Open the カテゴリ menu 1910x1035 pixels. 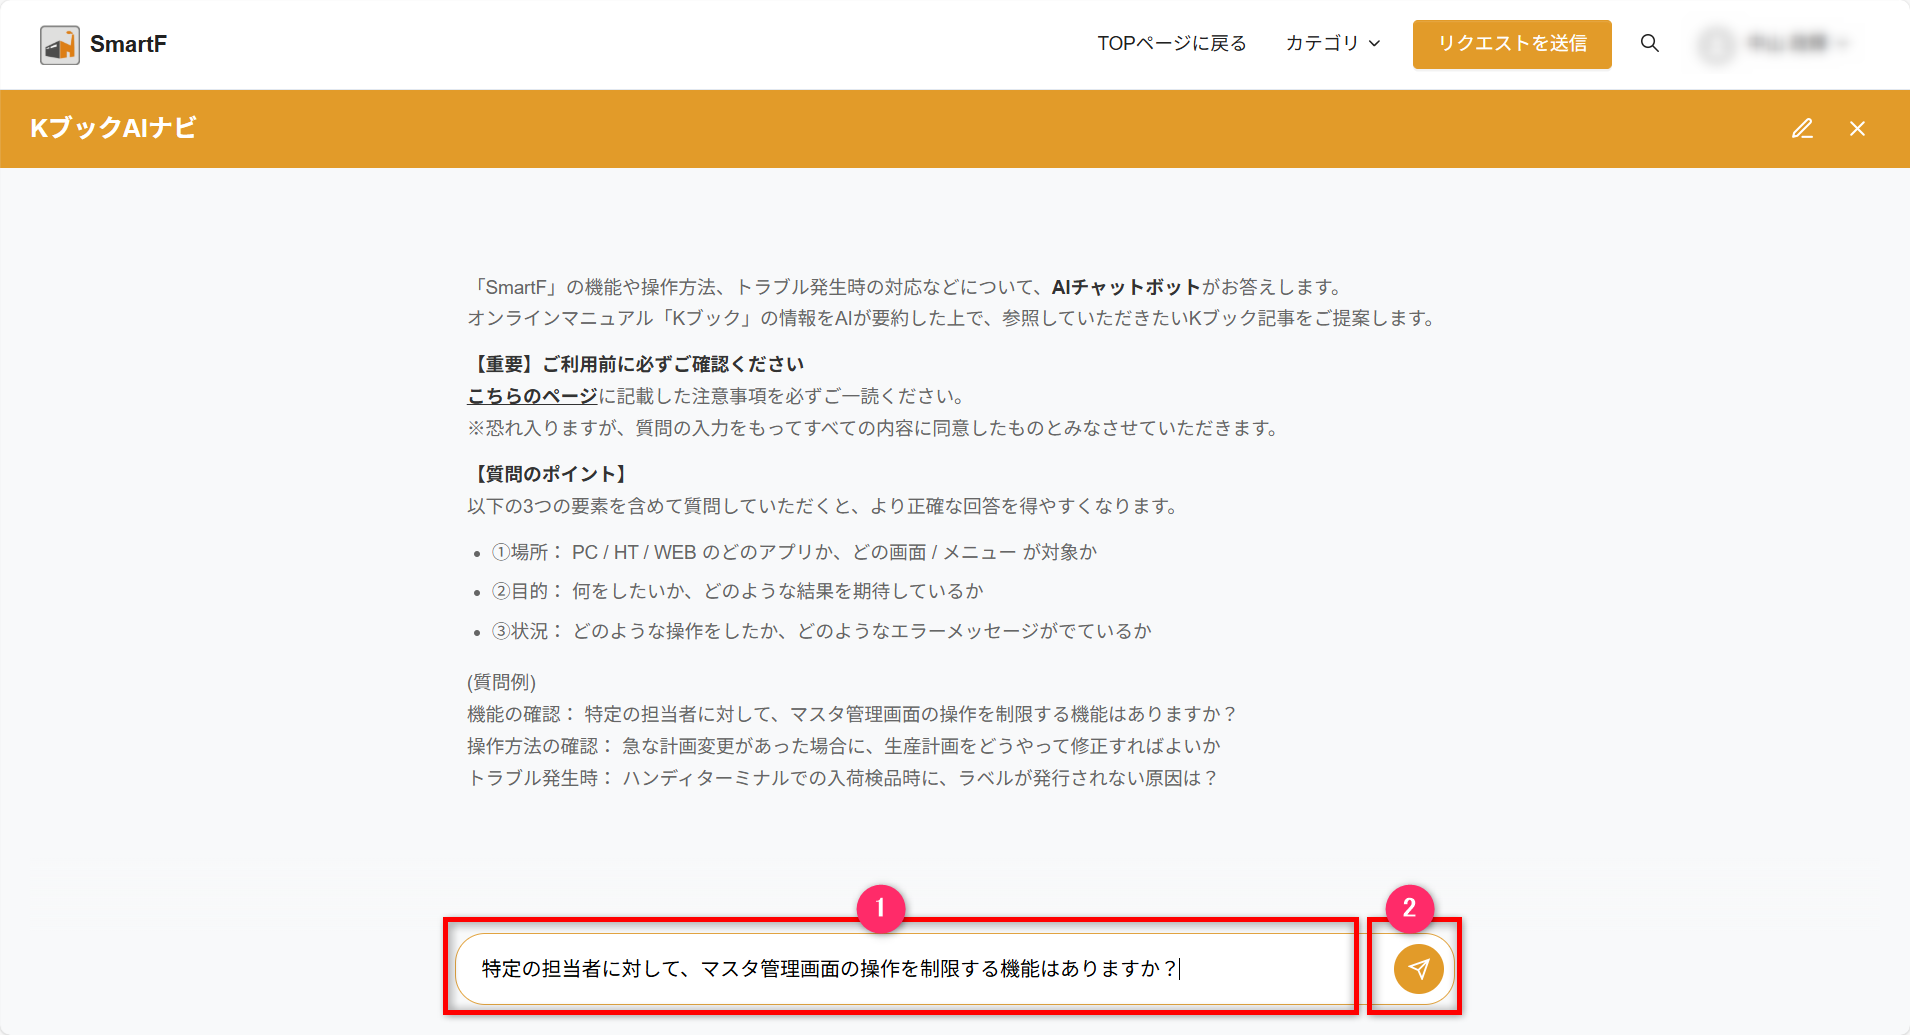pyautogui.click(x=1322, y=43)
